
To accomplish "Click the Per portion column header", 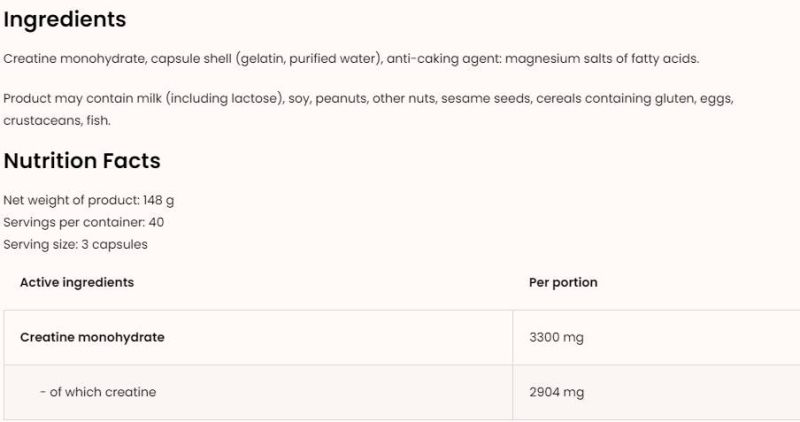I will pyautogui.click(x=563, y=283).
